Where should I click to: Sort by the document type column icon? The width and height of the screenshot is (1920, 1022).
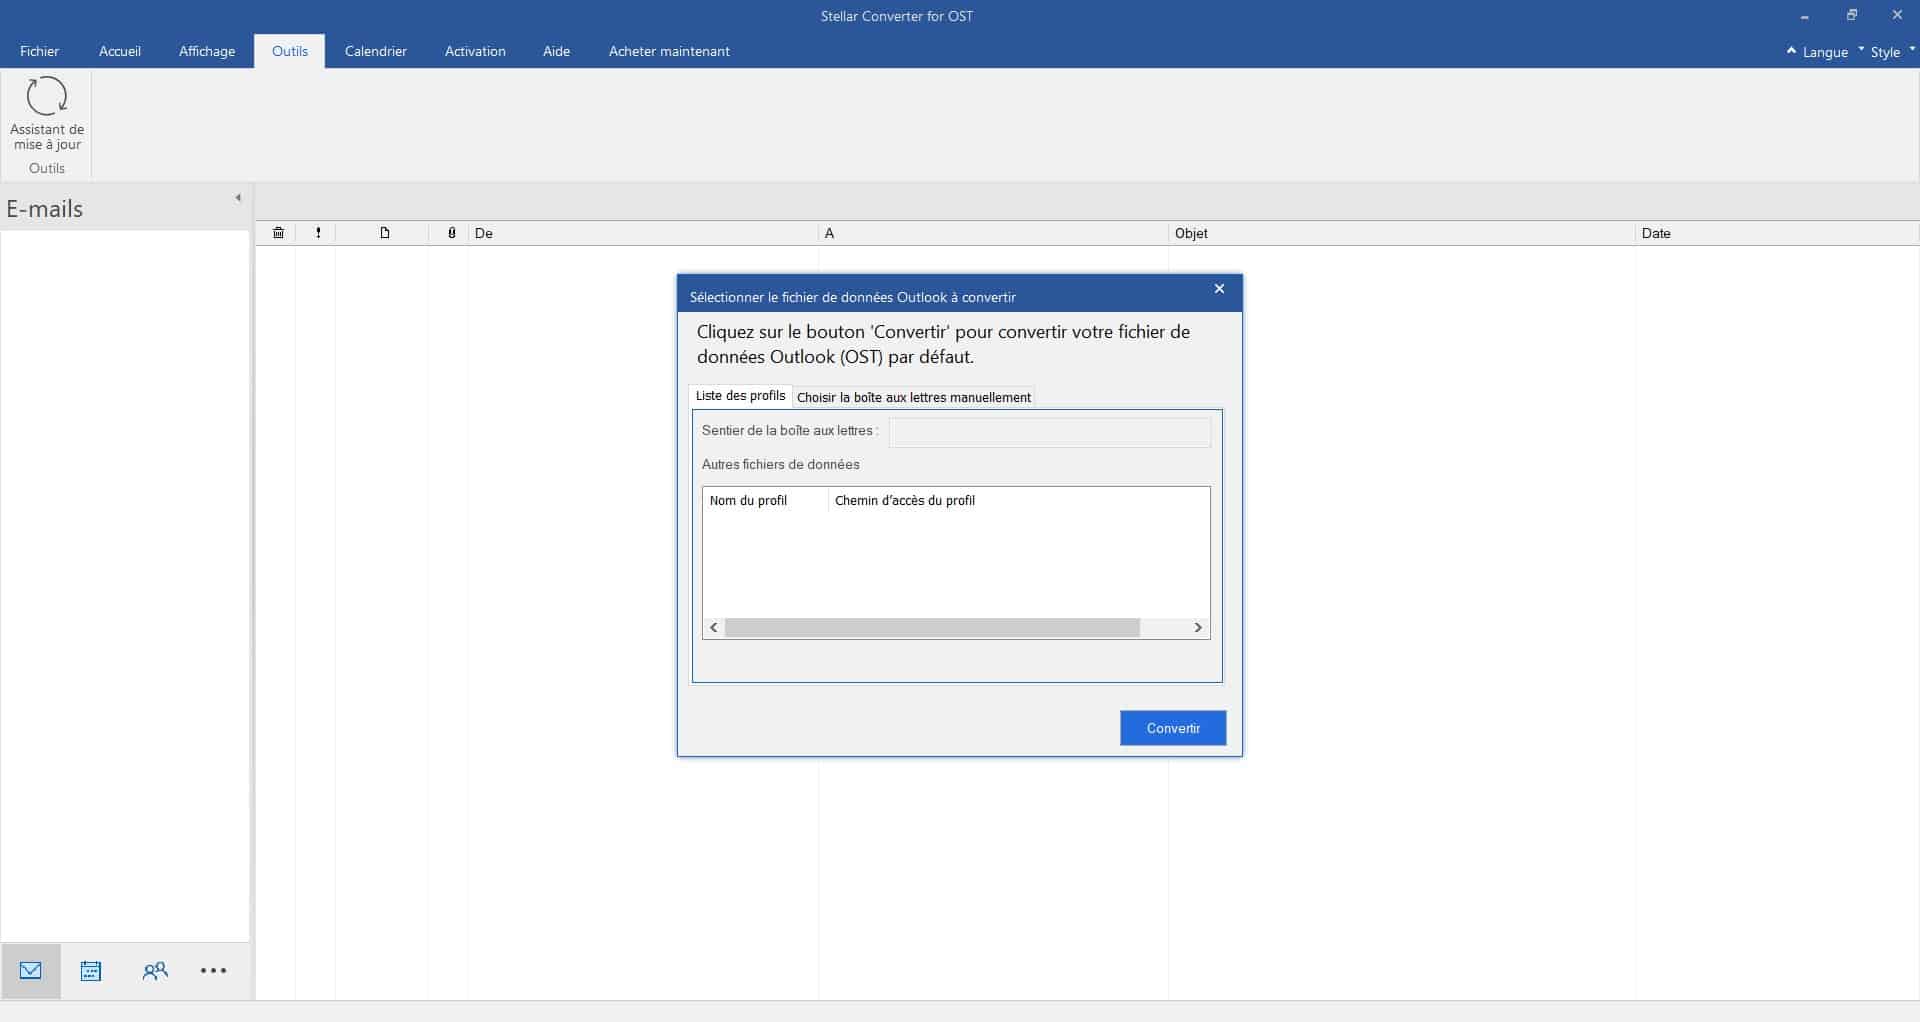(384, 233)
